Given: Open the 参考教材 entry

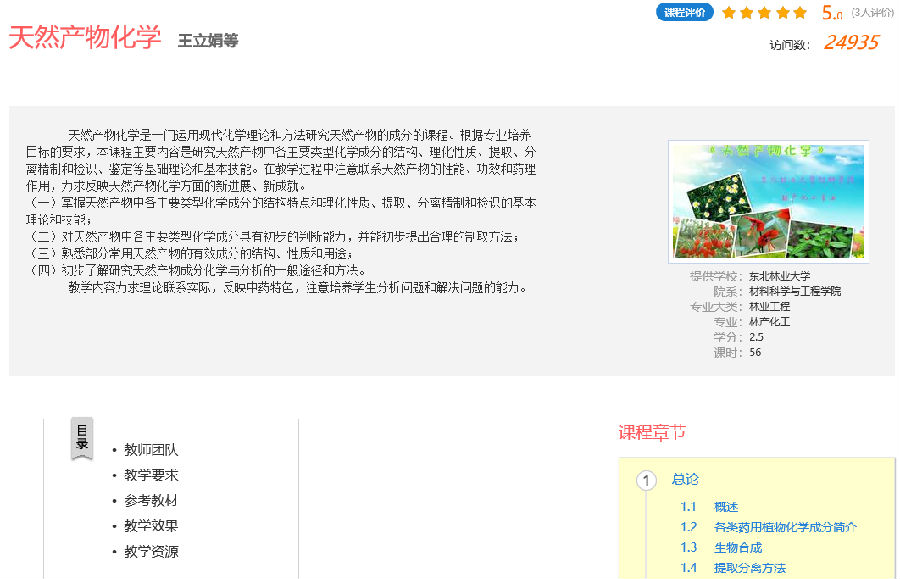Looking at the screenshot, I should pos(151,500).
